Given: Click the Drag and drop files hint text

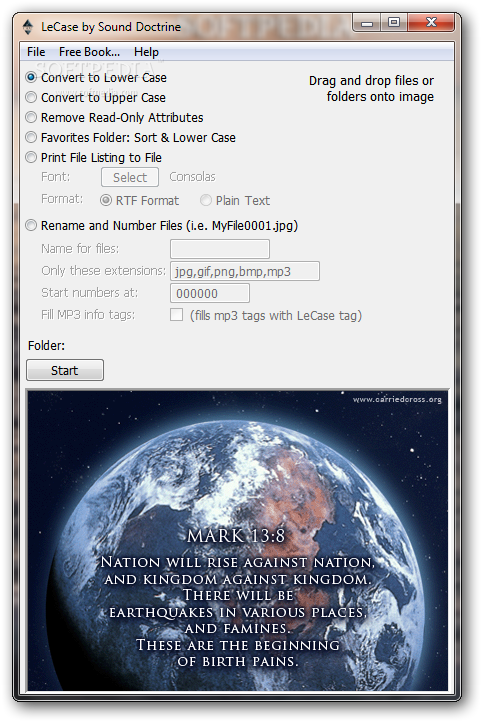Looking at the screenshot, I should click(372, 88).
